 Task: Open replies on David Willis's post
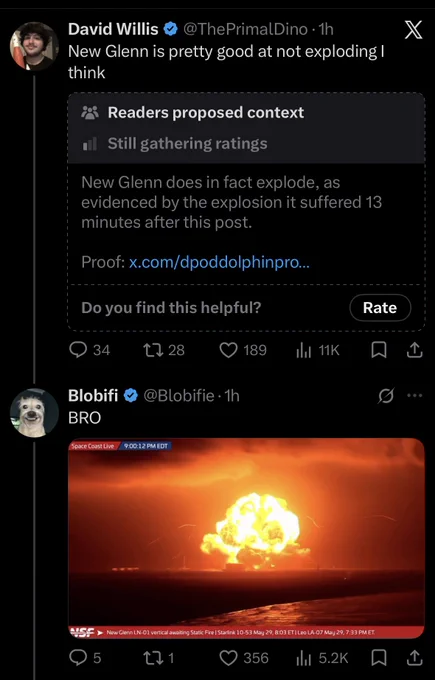[x=89, y=350]
